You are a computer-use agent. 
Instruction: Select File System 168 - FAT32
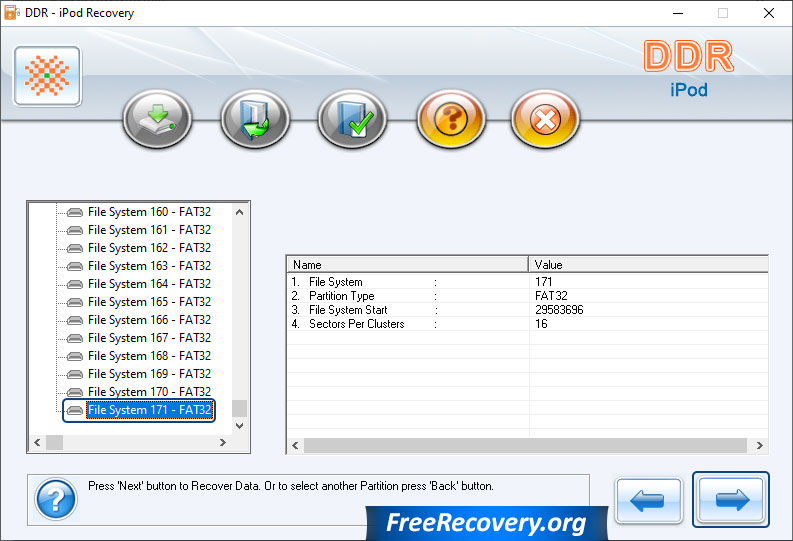click(x=149, y=356)
